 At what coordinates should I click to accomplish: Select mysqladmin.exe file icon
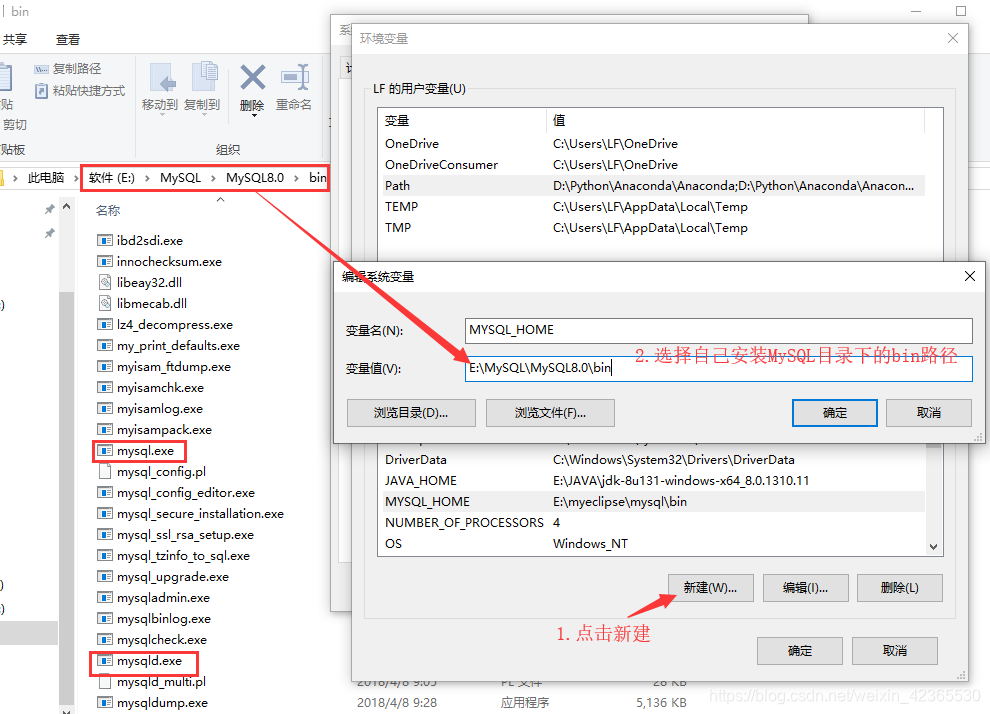[x=105, y=597]
